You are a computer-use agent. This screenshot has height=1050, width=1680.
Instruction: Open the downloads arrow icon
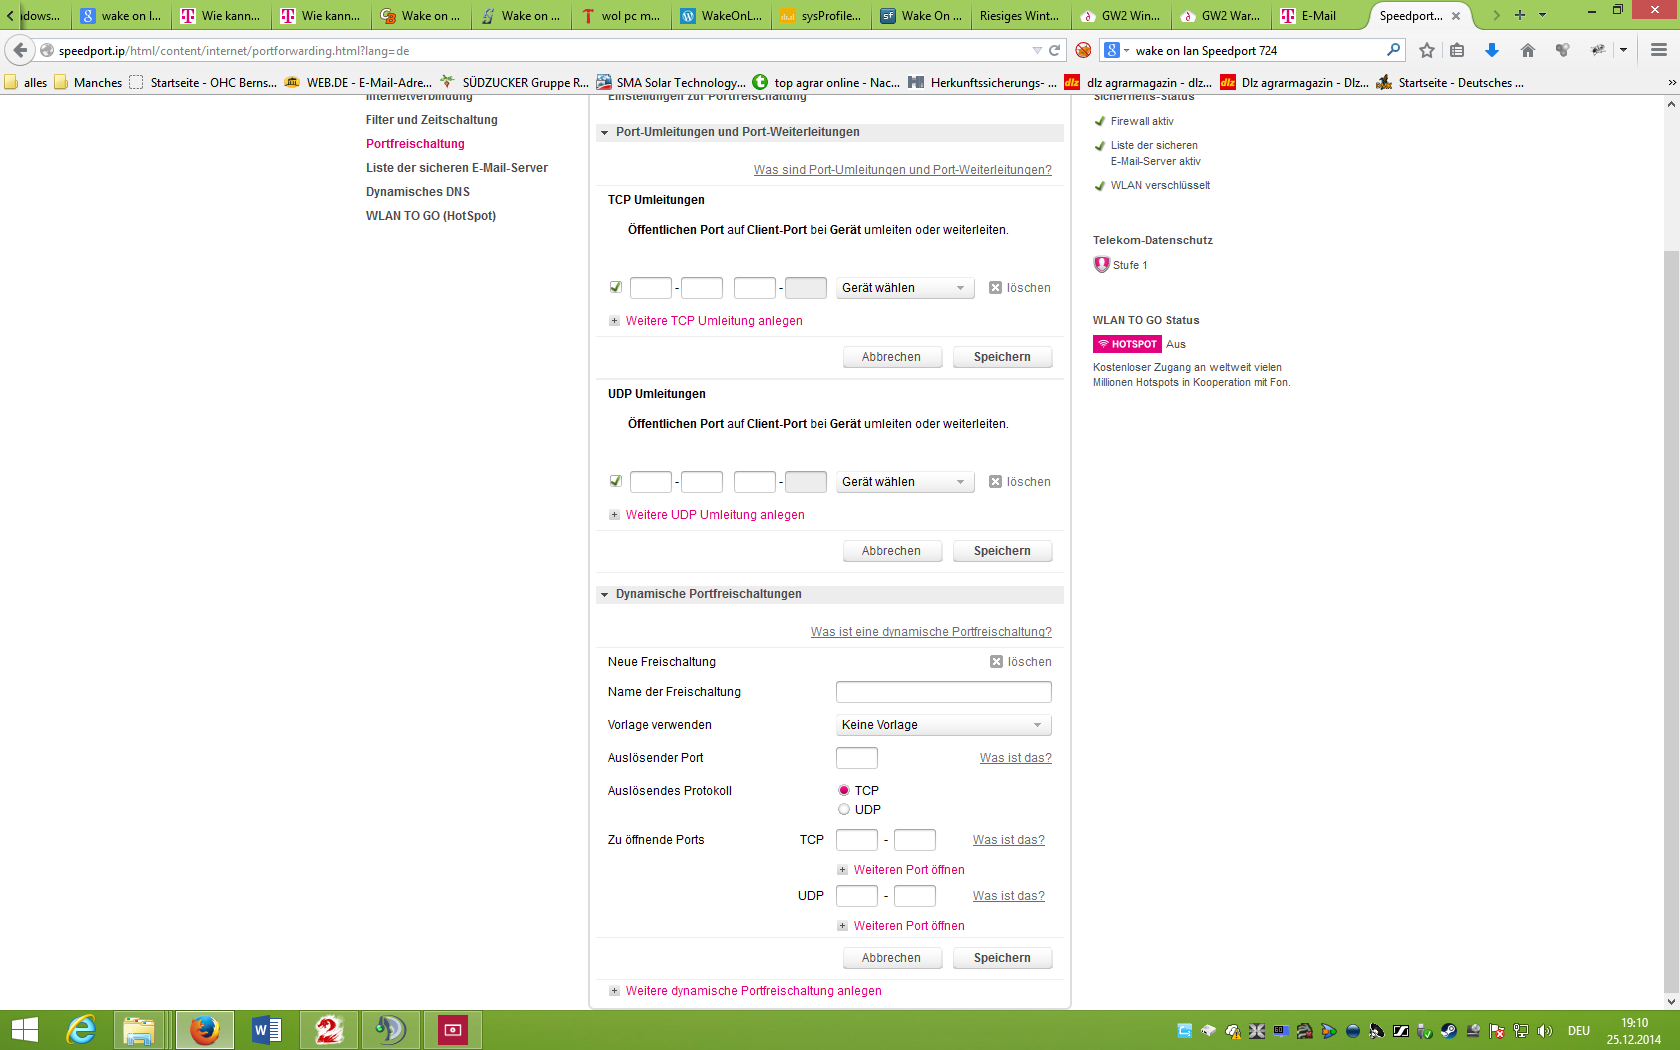pyautogui.click(x=1491, y=50)
